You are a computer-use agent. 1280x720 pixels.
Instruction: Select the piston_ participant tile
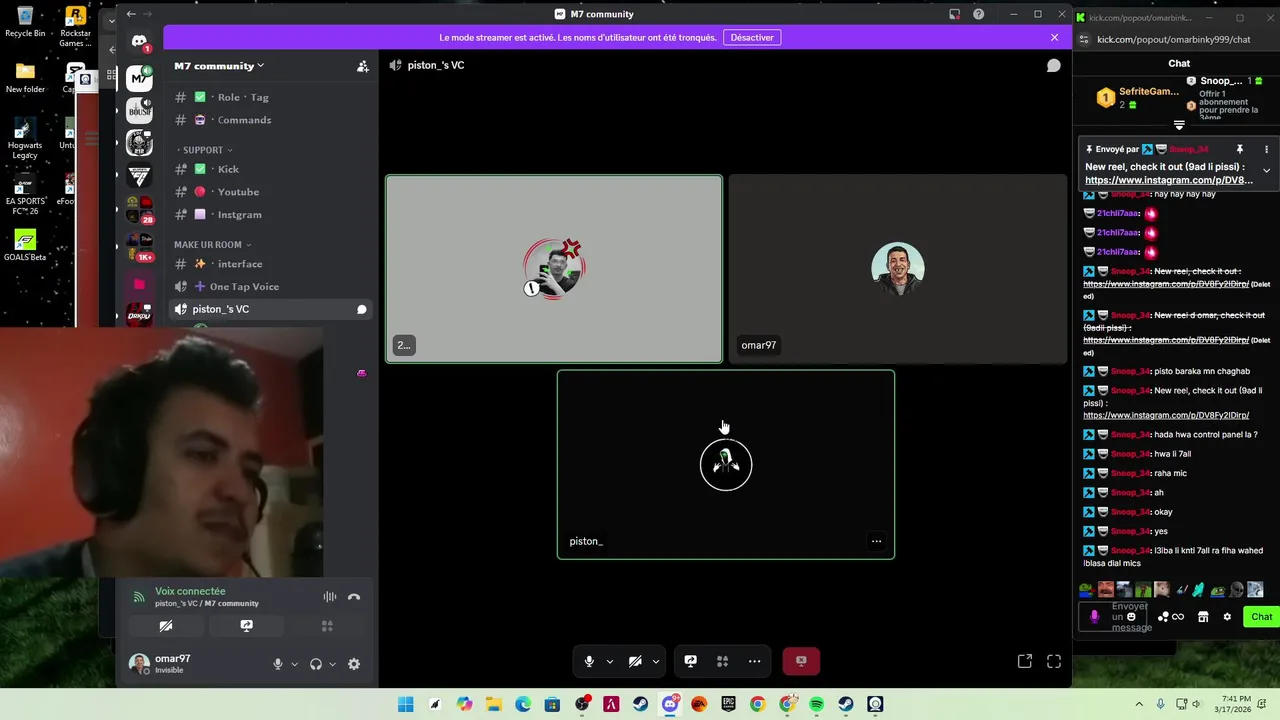pyautogui.click(x=726, y=464)
